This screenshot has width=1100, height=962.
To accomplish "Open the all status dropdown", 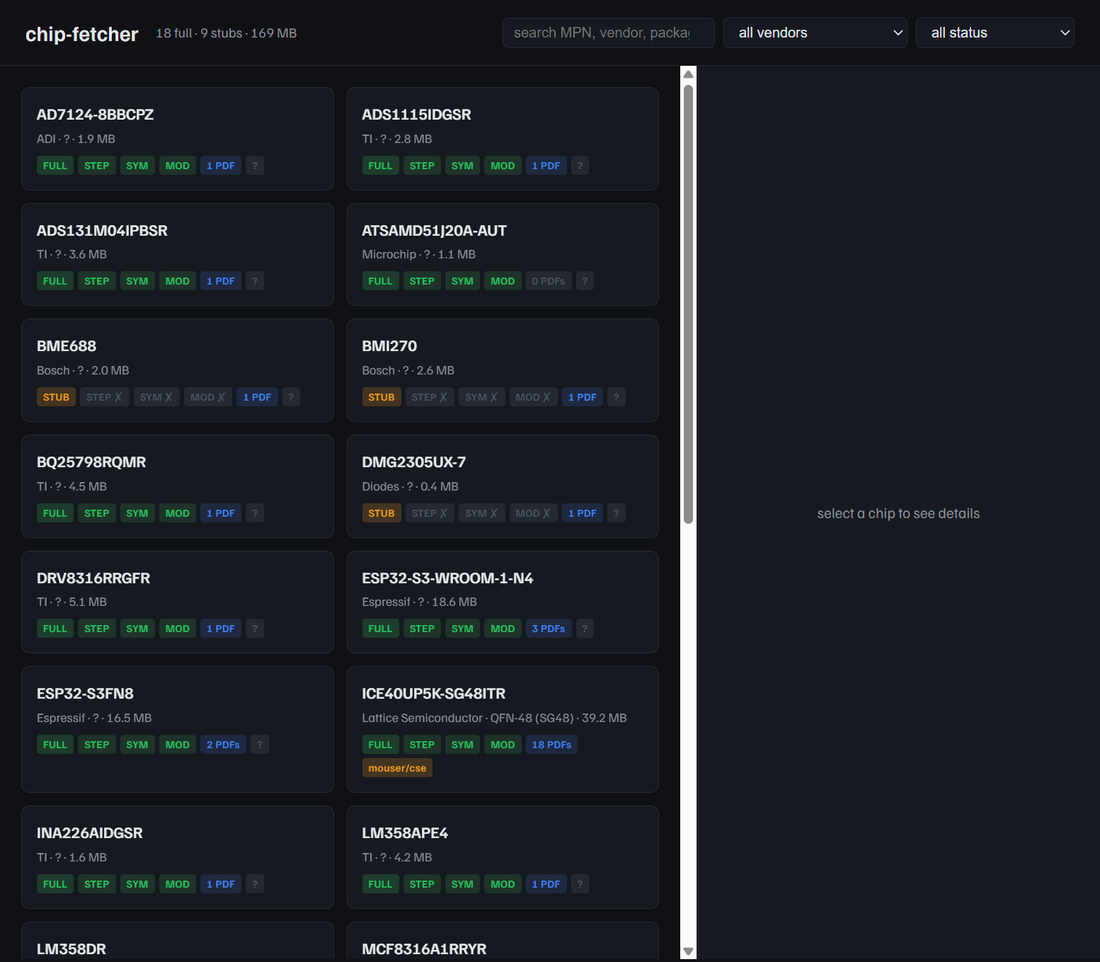I will (995, 33).
